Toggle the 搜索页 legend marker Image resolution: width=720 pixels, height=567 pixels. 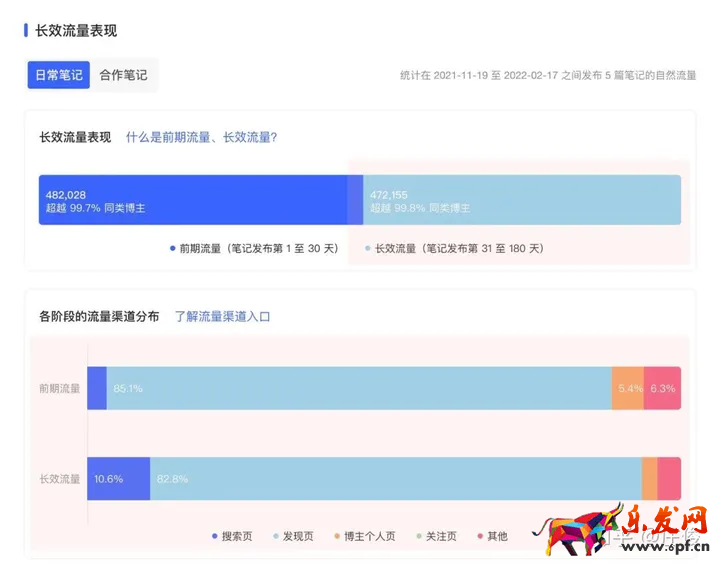pos(214,536)
